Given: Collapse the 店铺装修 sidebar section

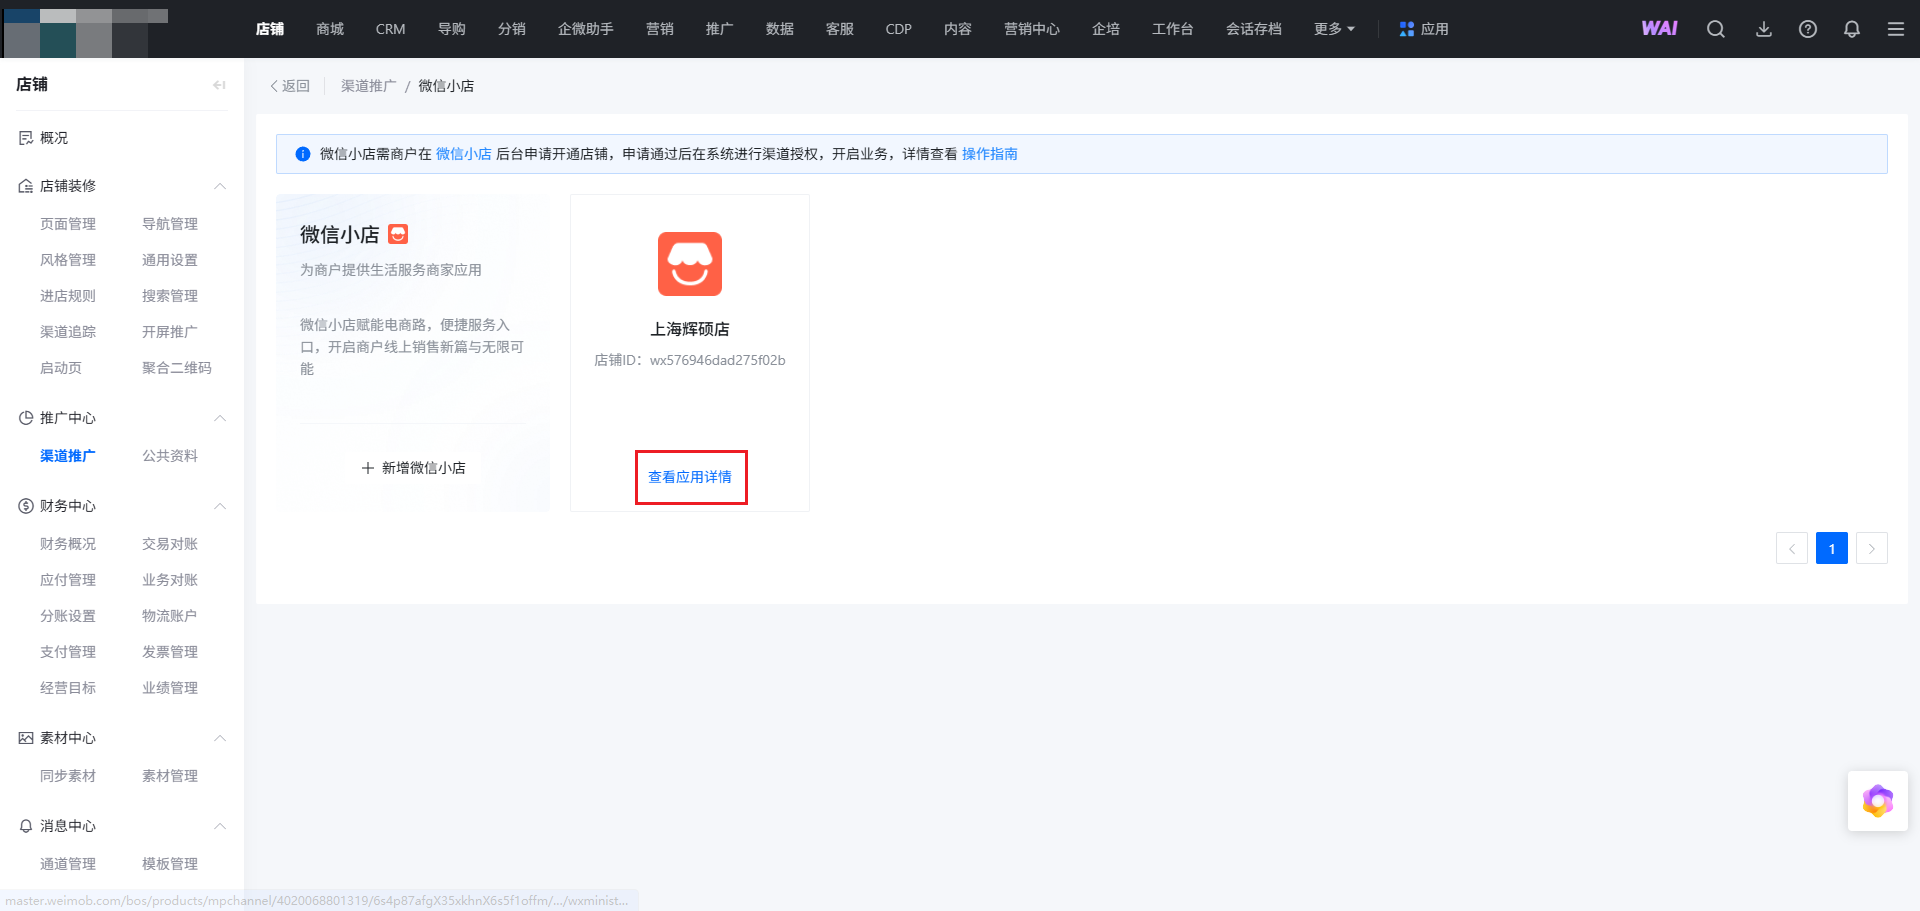Looking at the screenshot, I should point(220,186).
